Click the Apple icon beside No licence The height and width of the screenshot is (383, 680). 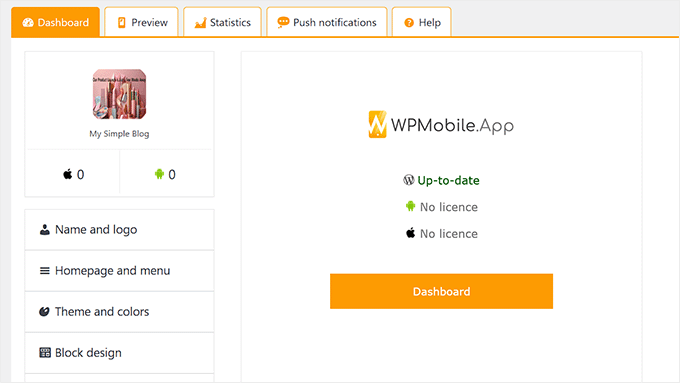[410, 233]
